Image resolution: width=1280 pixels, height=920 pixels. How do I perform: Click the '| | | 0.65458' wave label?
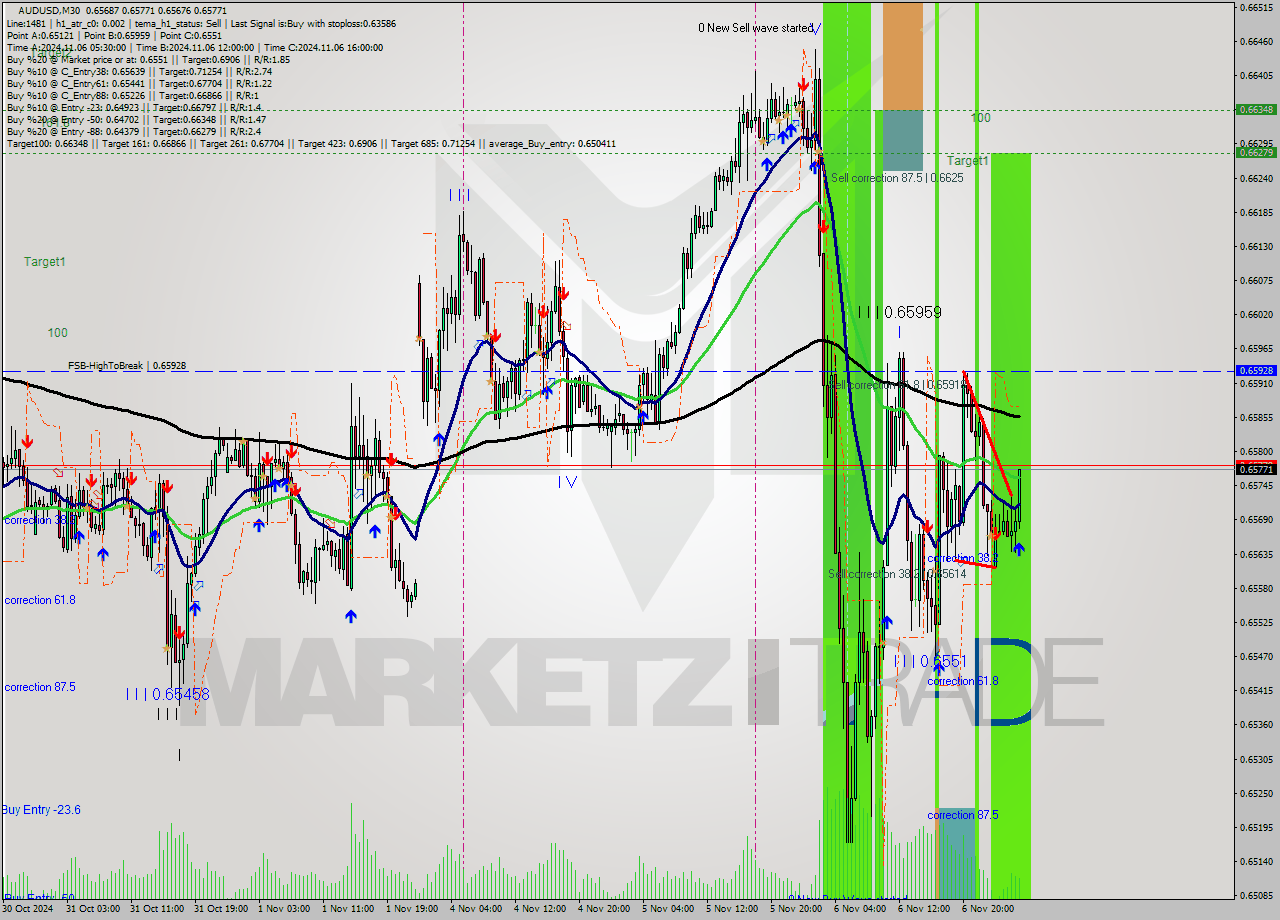[x=168, y=694]
